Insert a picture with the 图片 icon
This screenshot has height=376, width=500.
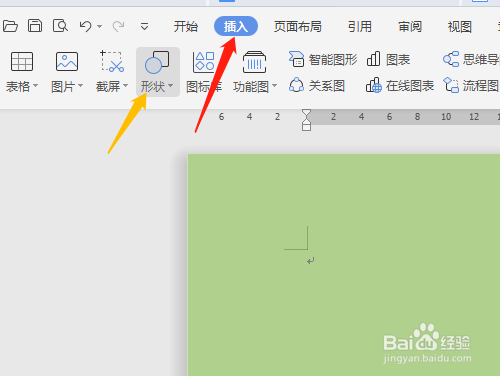[x=67, y=62]
